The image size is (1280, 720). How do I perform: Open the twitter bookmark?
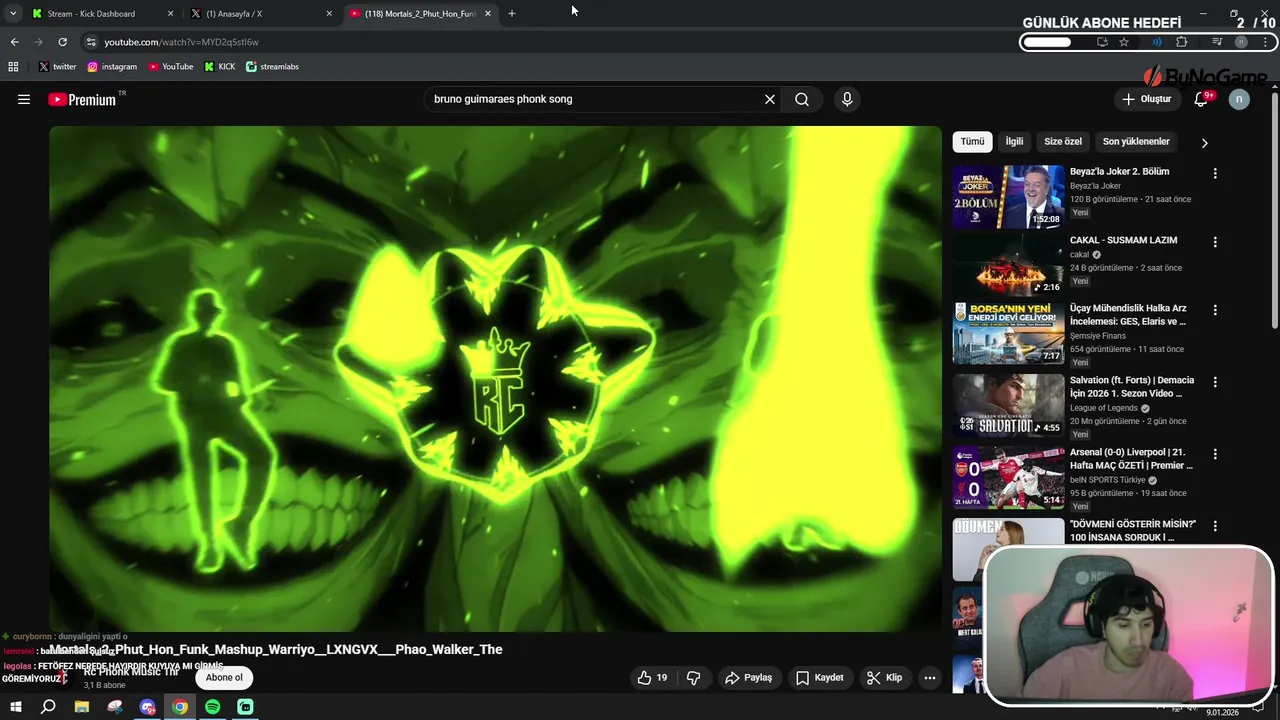point(57,66)
